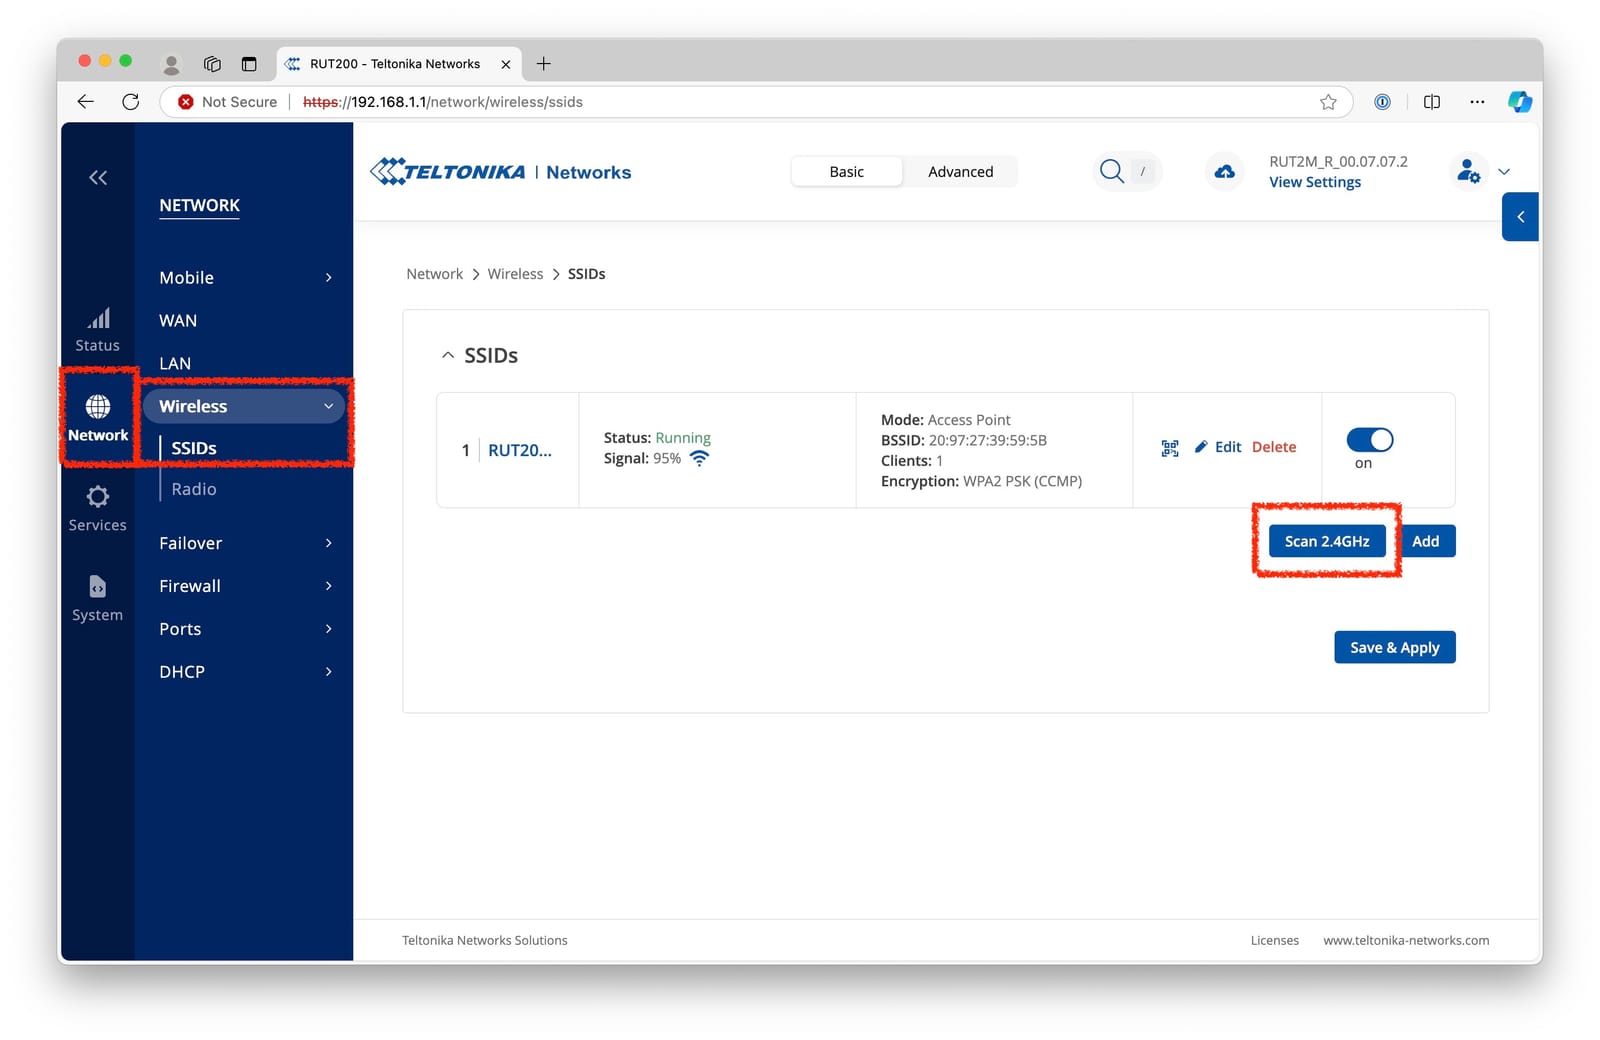1600x1040 pixels.
Task: Switch to Basic mode
Action: pyautogui.click(x=846, y=172)
